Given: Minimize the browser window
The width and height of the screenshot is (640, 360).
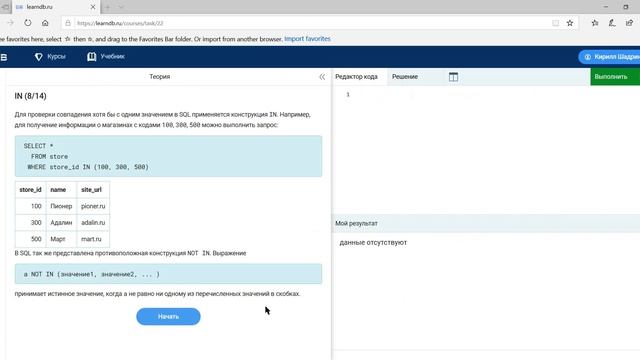Looking at the screenshot, I should tap(606, 7).
